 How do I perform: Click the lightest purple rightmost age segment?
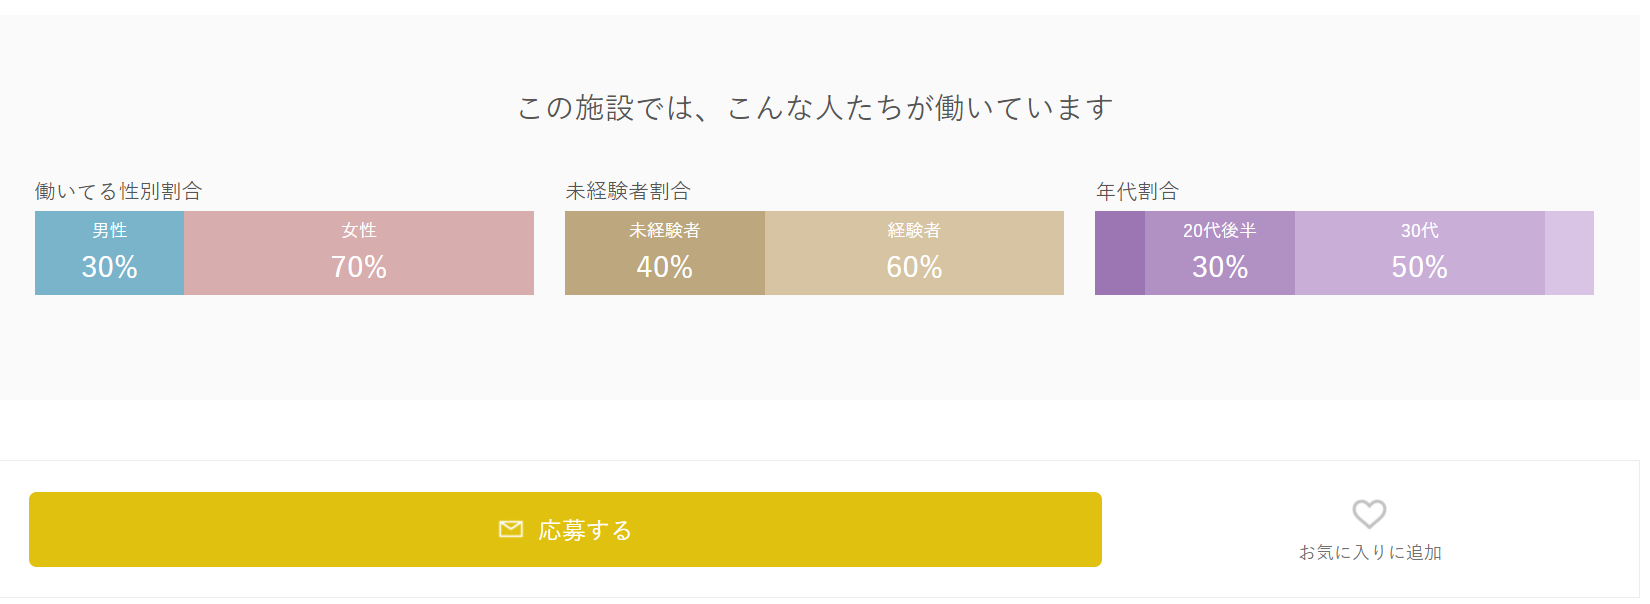pos(1569,253)
